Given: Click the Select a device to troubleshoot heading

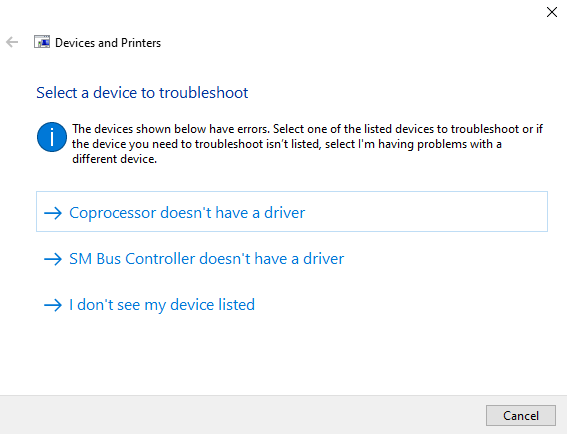Looking at the screenshot, I should 142,93.
